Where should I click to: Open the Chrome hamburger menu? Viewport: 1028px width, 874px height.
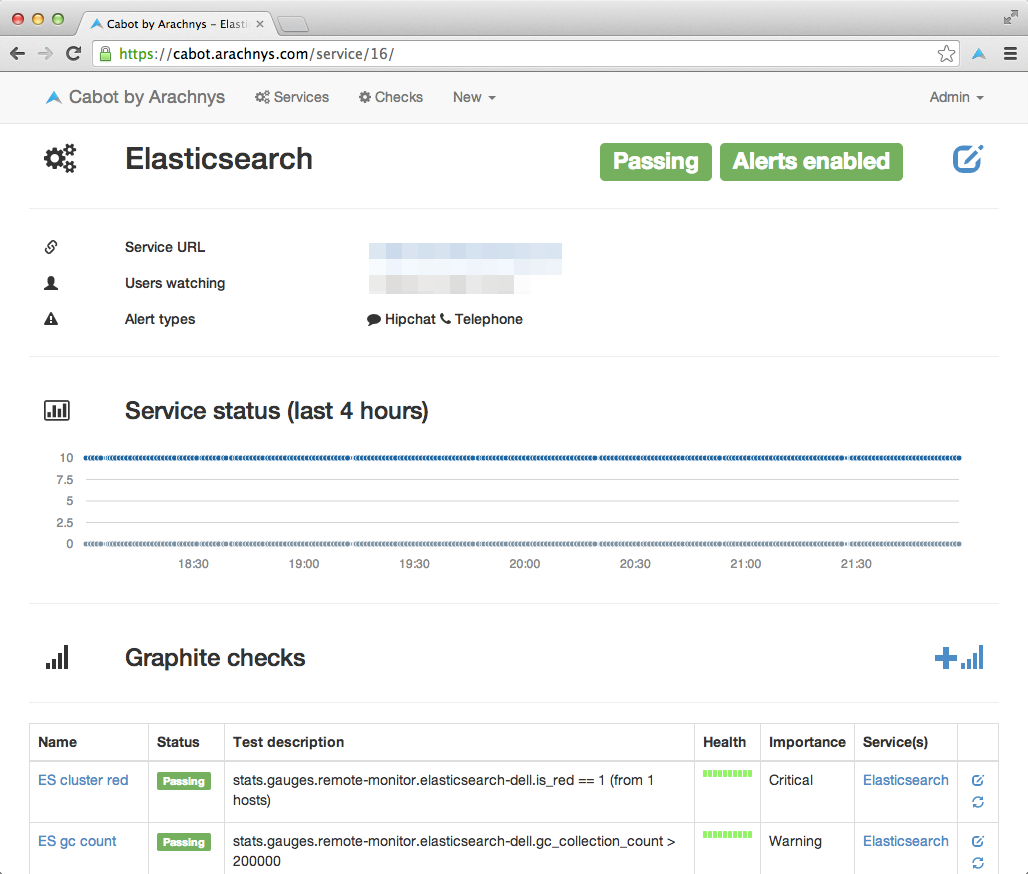(1010, 54)
